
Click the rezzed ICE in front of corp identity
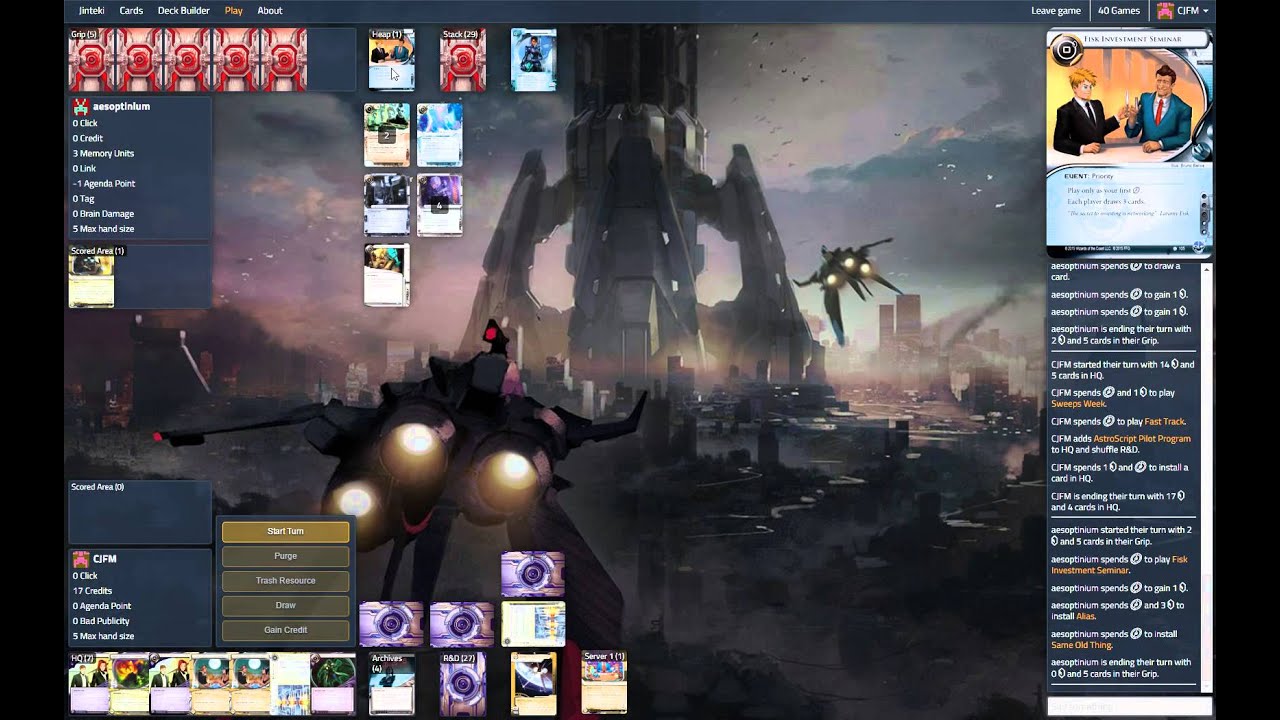tap(533, 624)
